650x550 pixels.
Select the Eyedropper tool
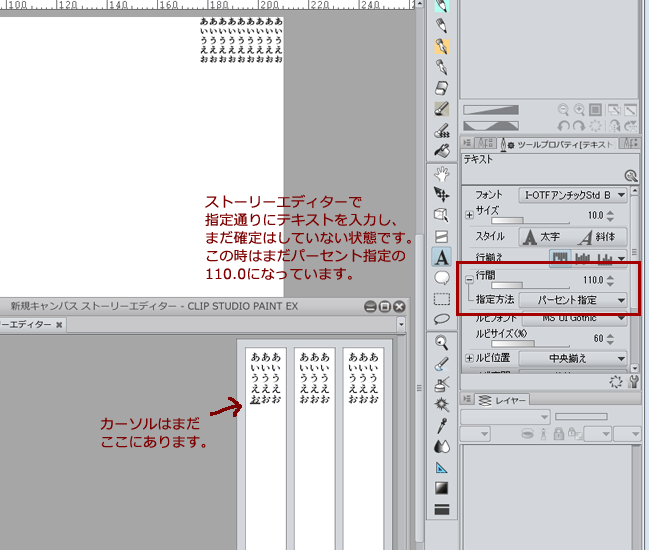[x=442, y=426]
